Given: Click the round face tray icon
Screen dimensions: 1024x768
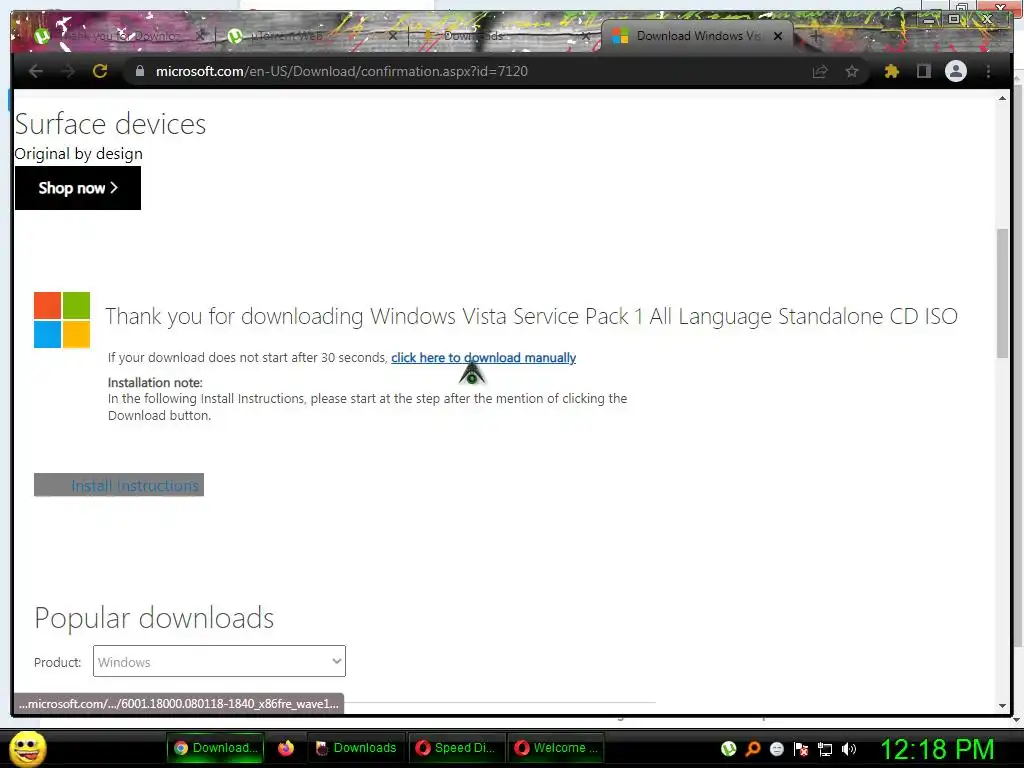Looking at the screenshot, I should 776,749.
